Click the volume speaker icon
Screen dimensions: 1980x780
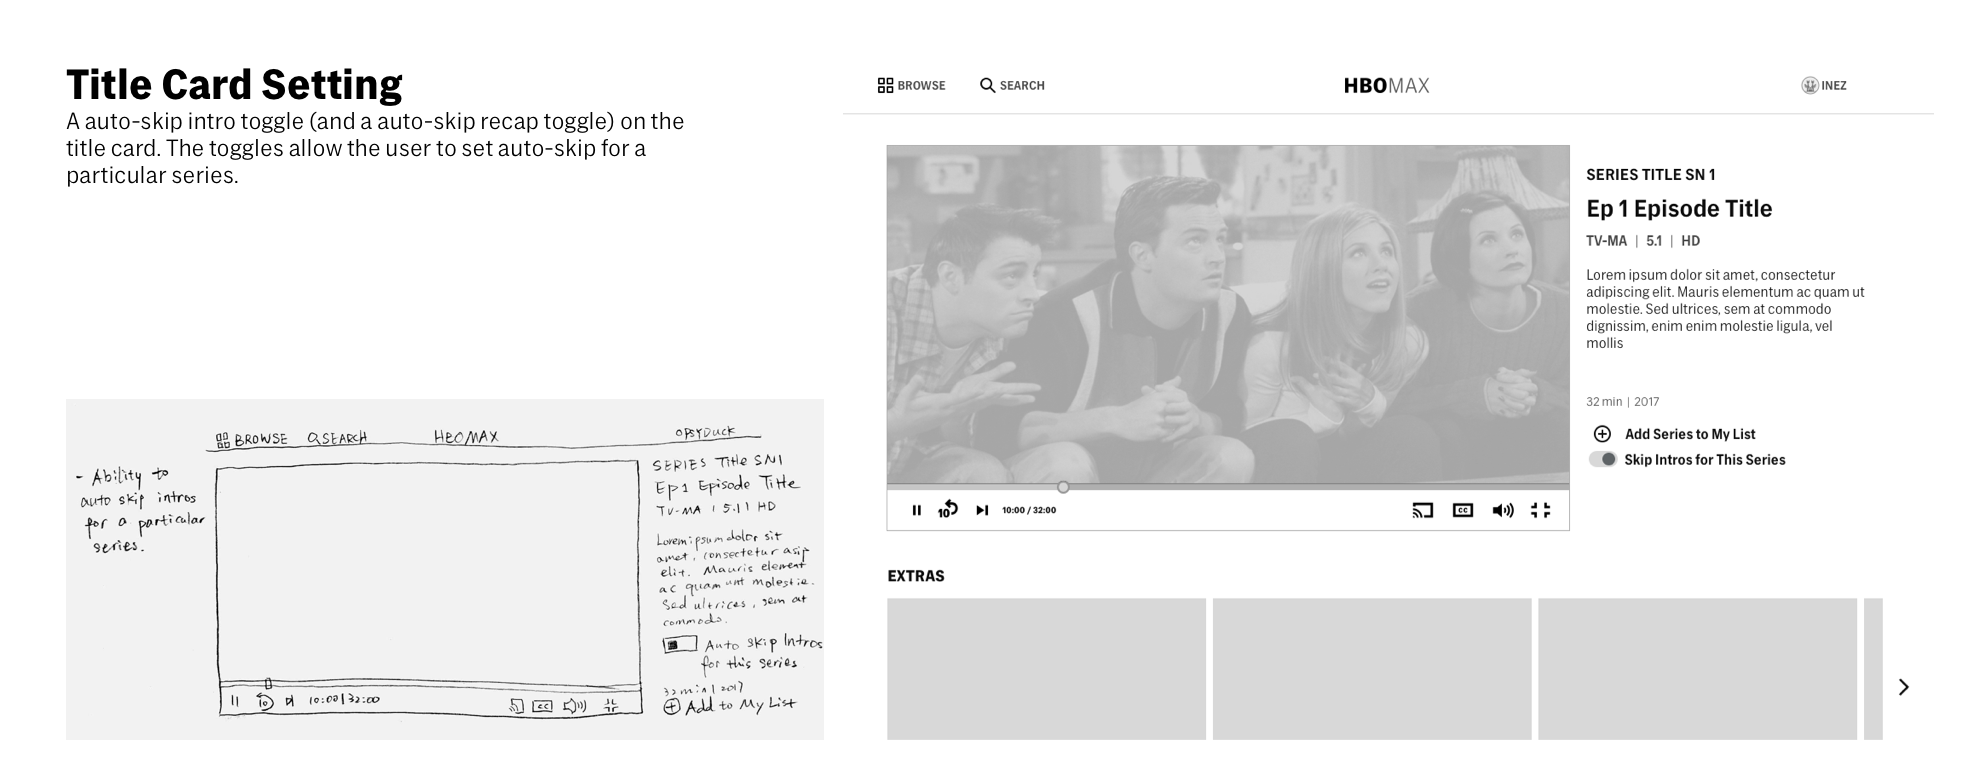1503,510
